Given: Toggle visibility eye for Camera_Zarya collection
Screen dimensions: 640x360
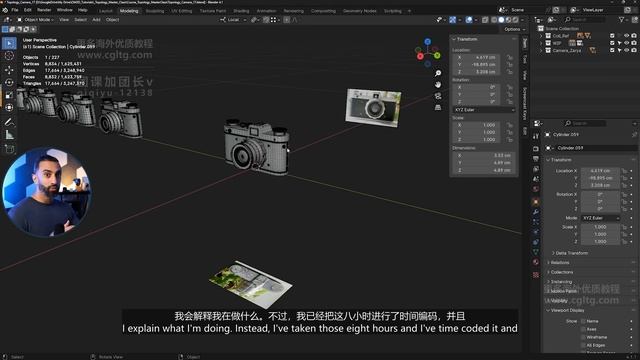Looking at the screenshot, I should (627, 50).
